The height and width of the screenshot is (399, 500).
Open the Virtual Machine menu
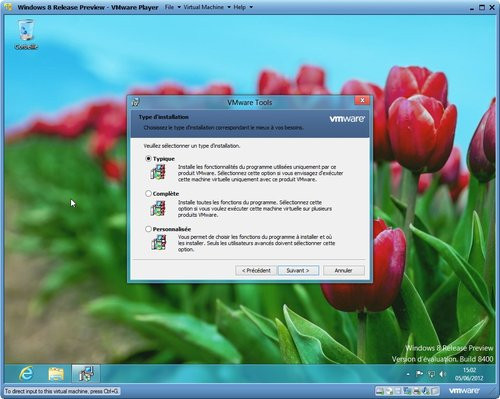click(204, 7)
